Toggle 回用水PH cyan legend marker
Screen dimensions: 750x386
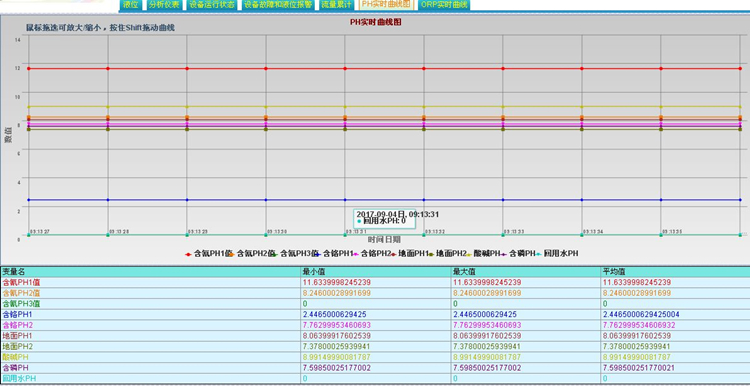538,254
